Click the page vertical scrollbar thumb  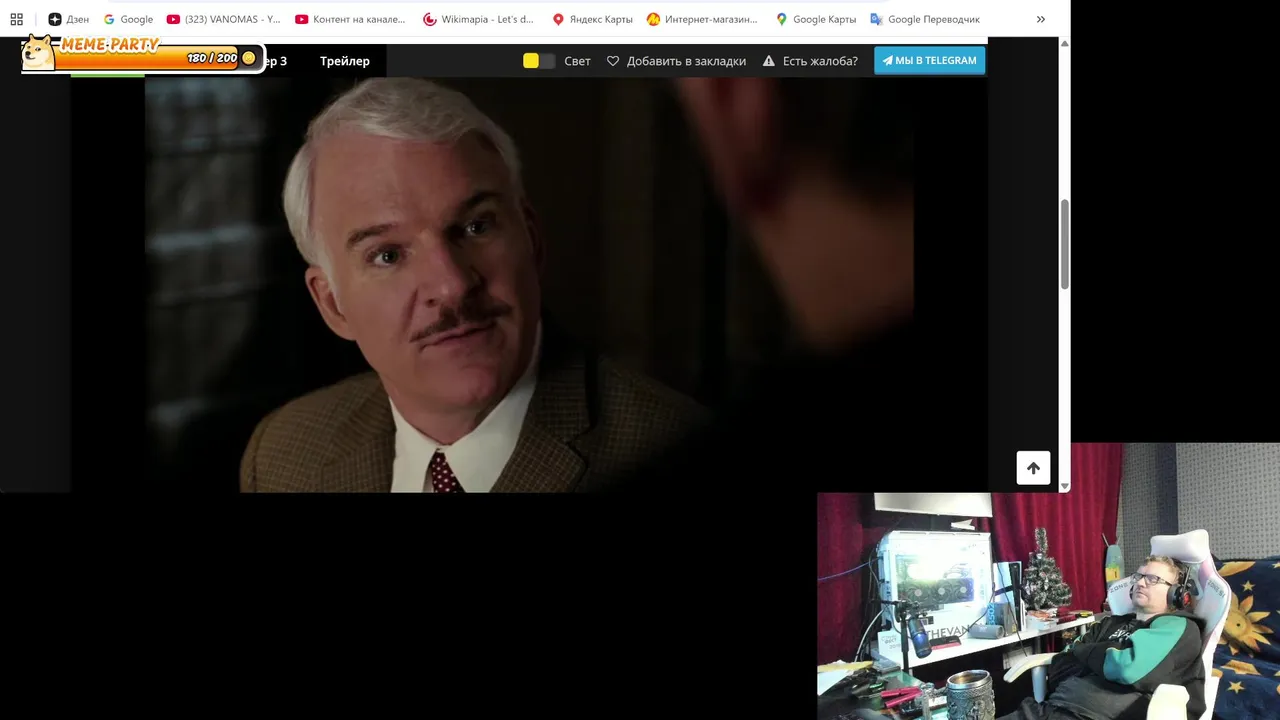coord(1064,245)
